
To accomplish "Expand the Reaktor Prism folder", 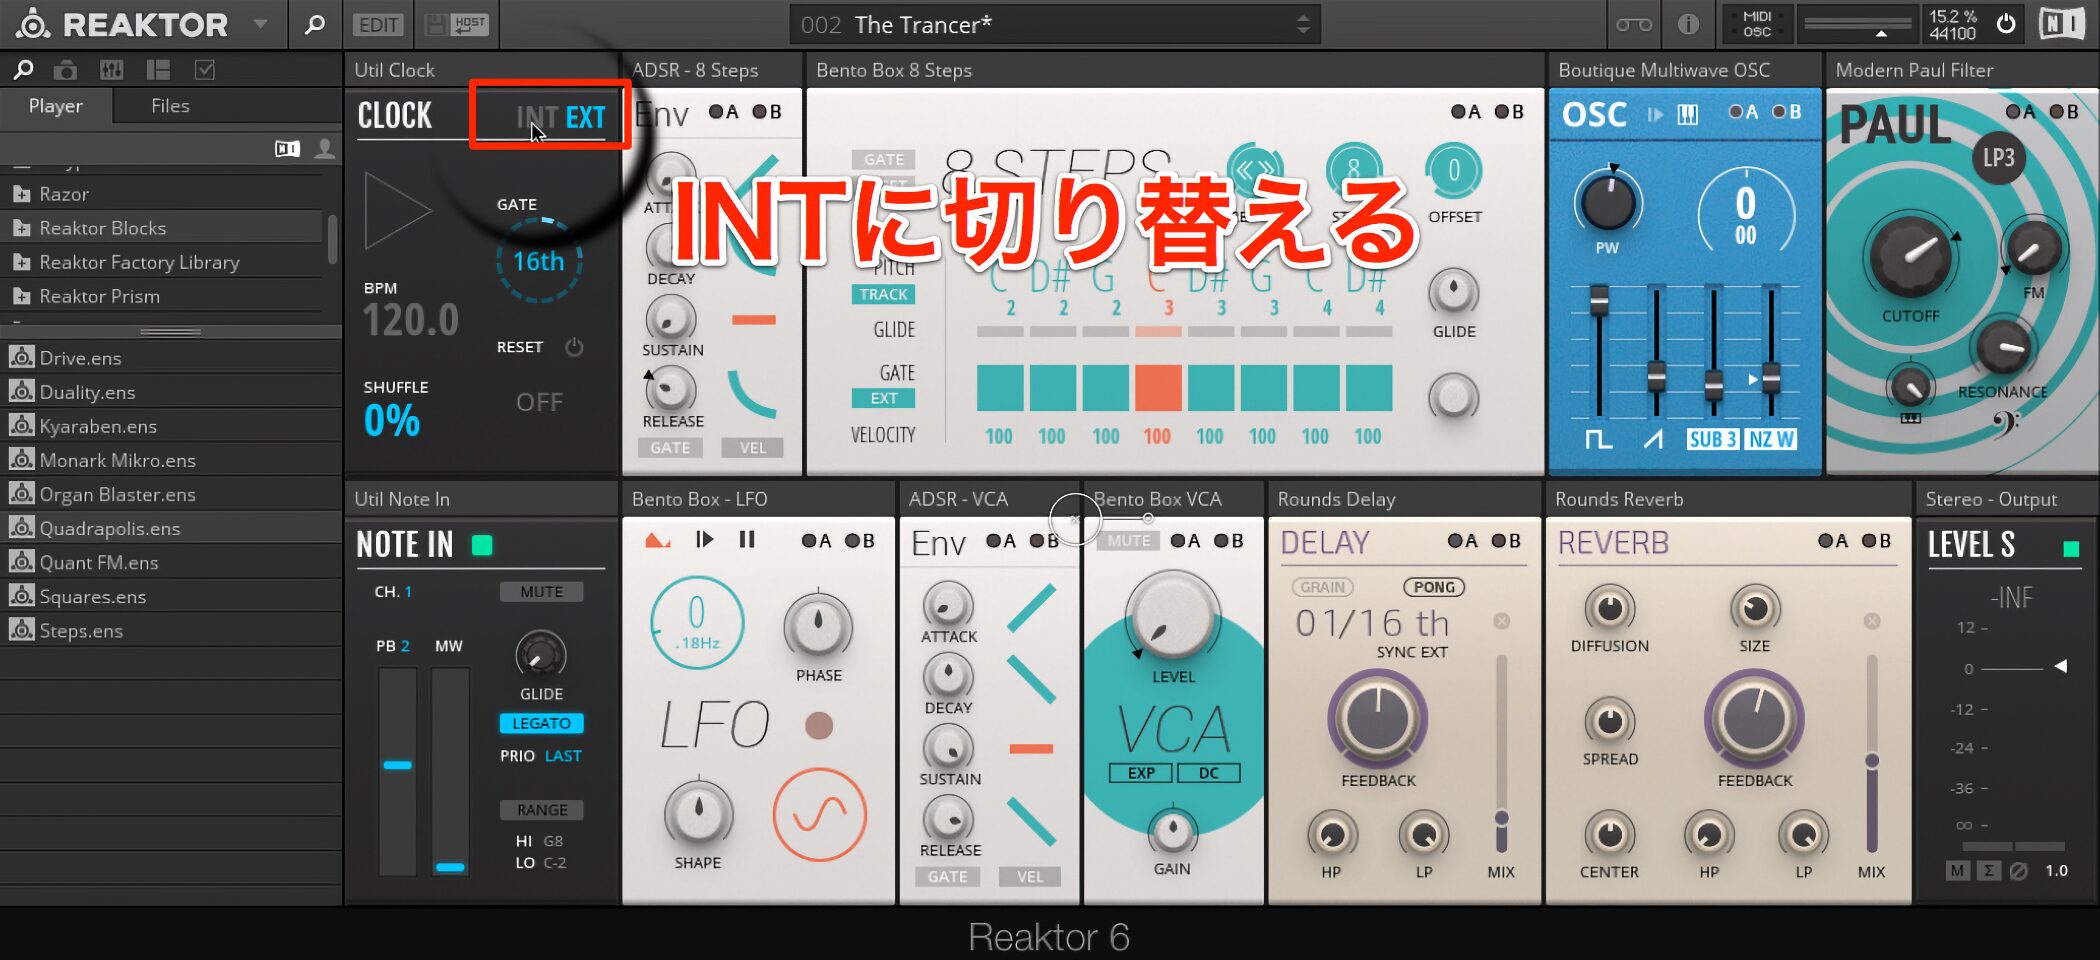I will [x=21, y=296].
